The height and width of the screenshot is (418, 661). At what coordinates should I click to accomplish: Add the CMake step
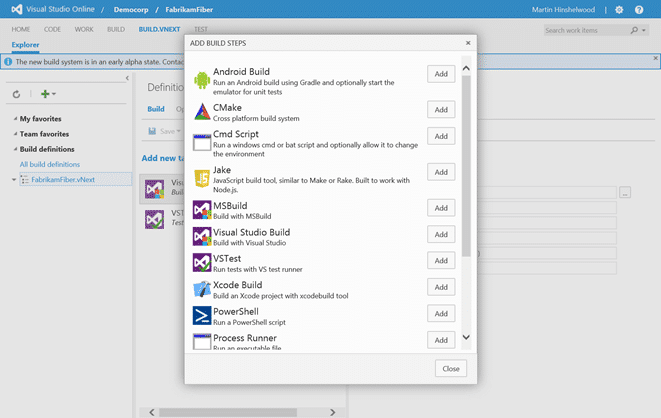coord(441,110)
